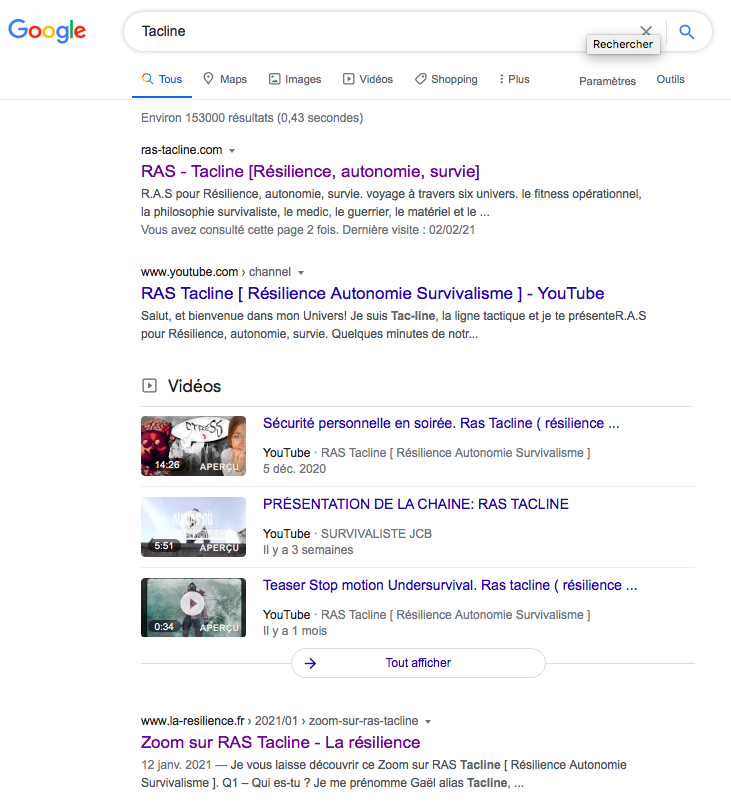Click the "Il y a 1 mois" text

295,631
